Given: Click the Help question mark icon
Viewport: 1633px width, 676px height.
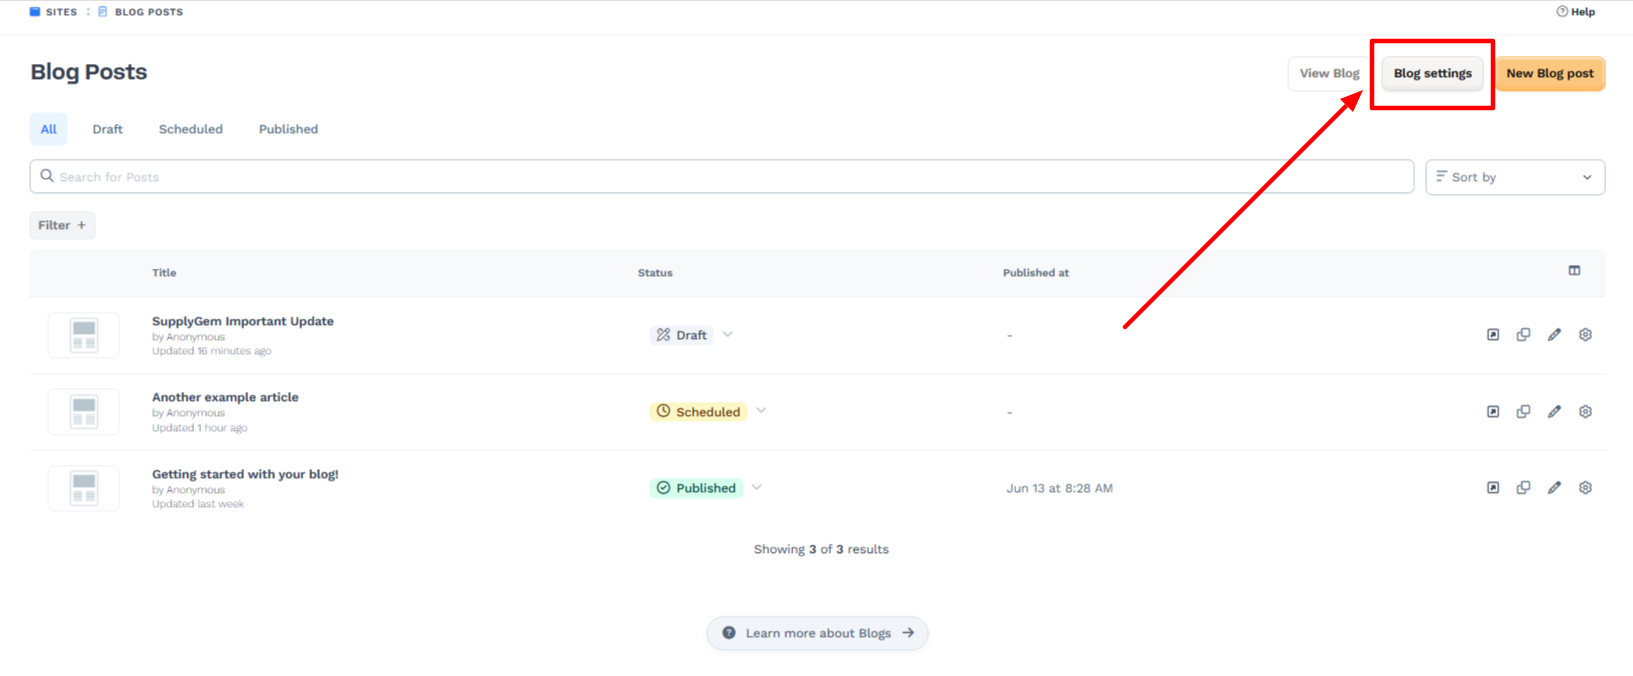Looking at the screenshot, I should pos(1562,12).
